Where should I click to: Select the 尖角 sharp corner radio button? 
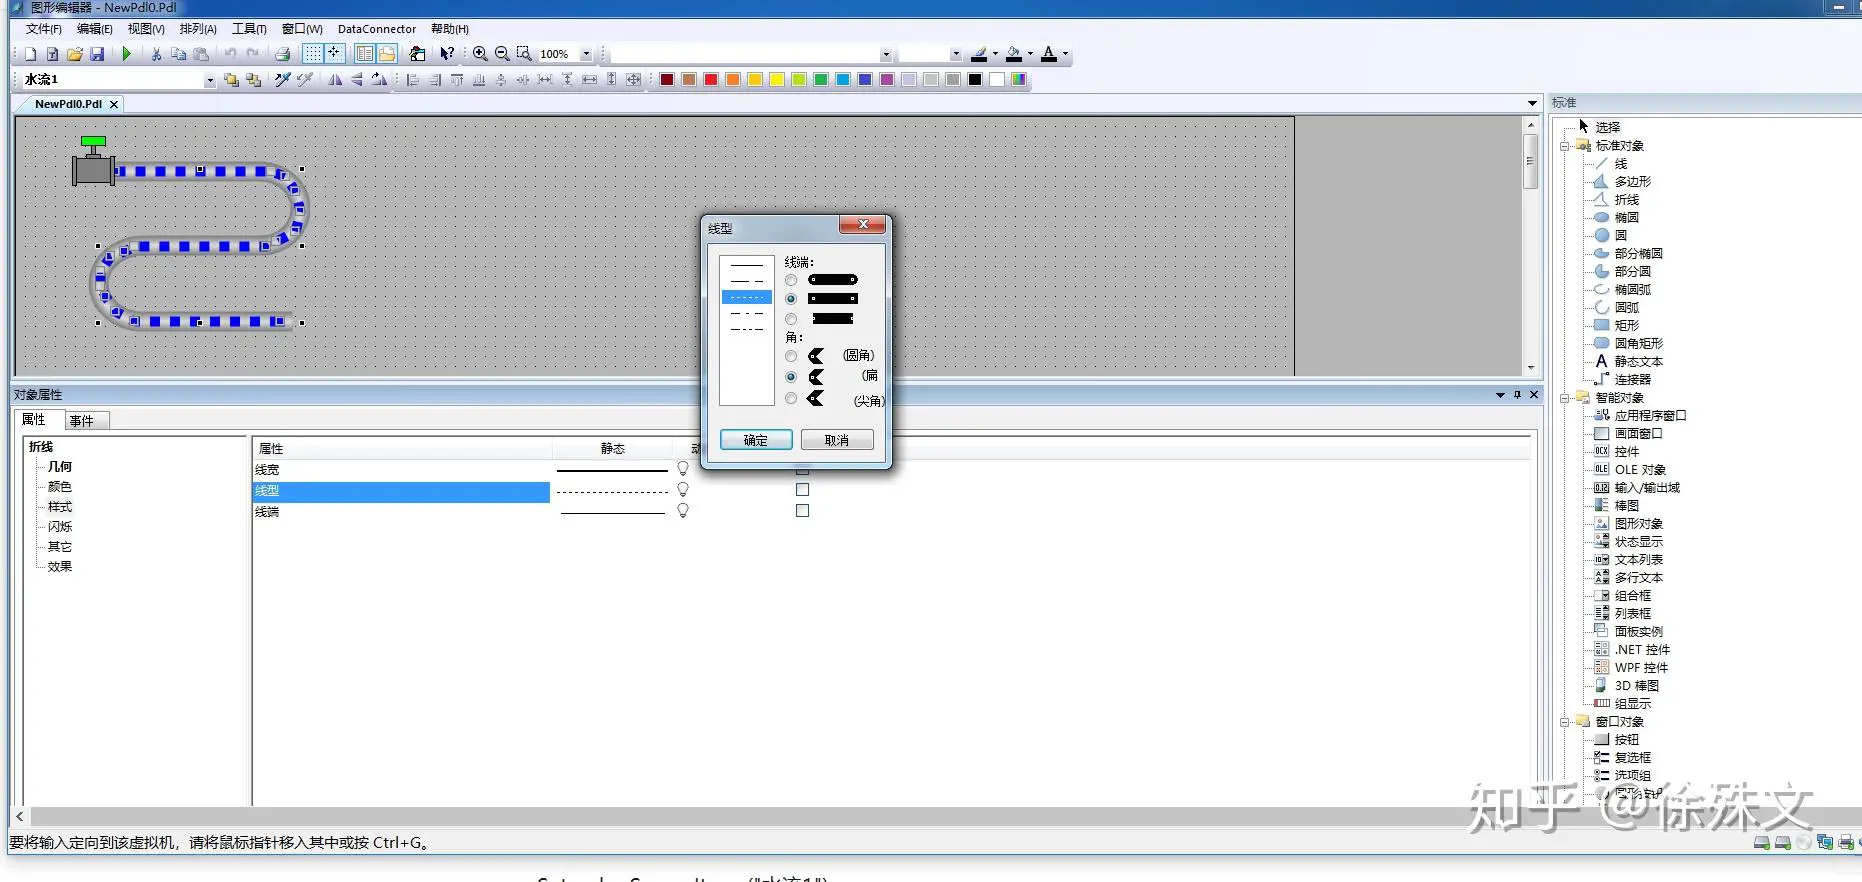[x=791, y=399]
